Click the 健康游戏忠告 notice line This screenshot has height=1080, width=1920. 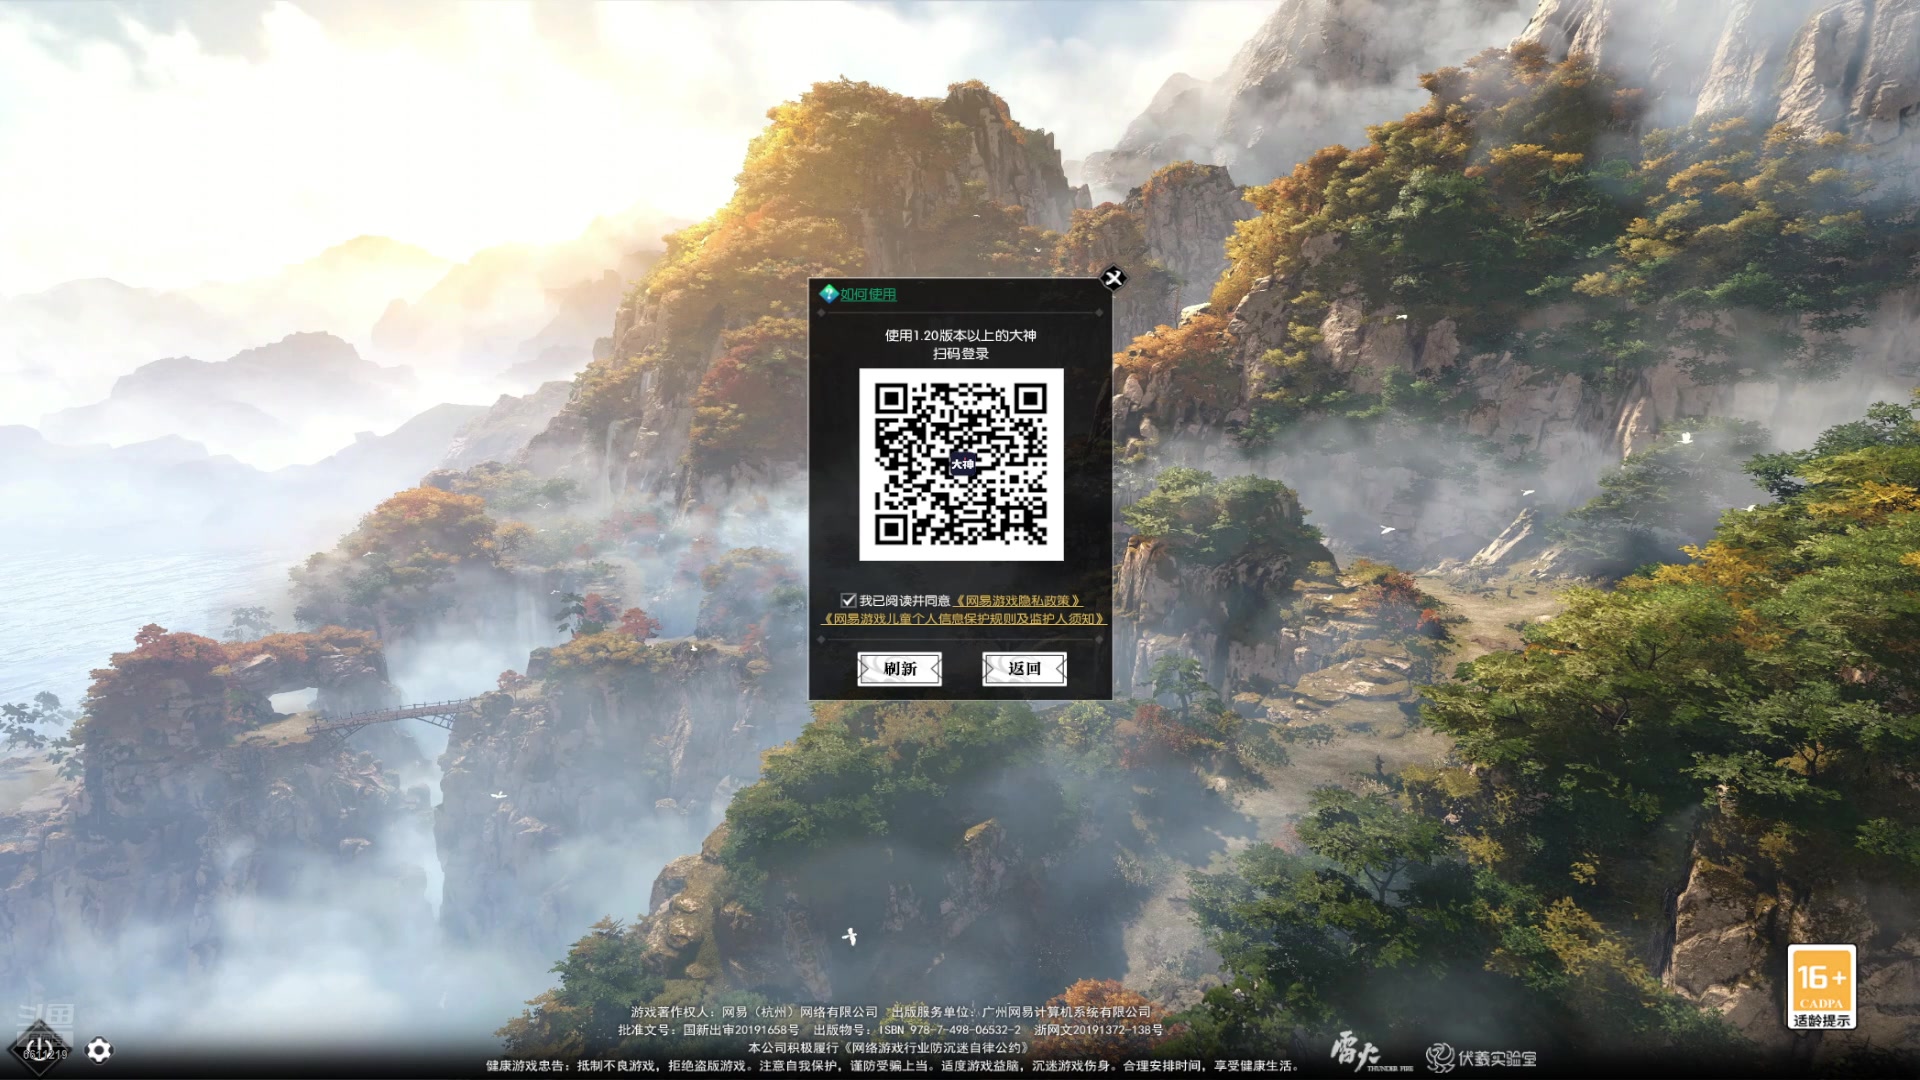tap(891, 1065)
